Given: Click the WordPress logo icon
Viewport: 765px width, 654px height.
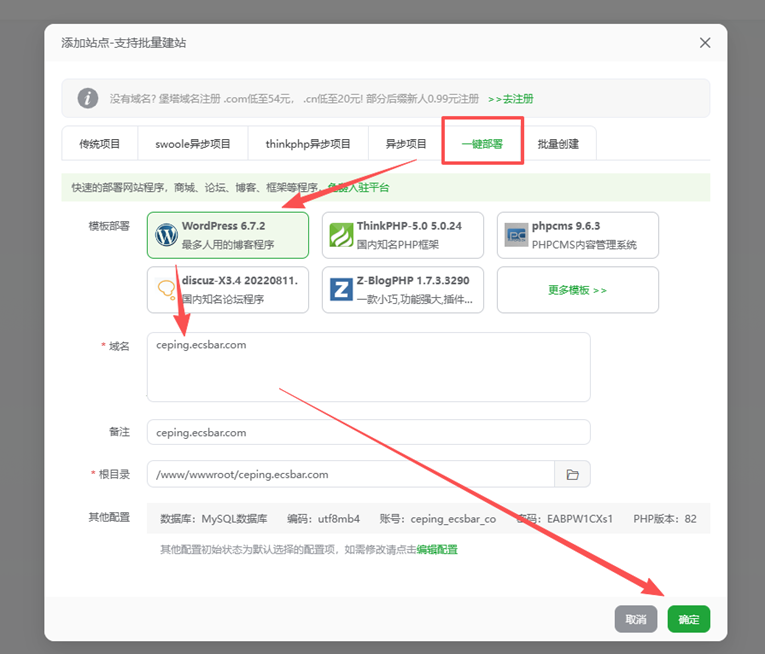Looking at the screenshot, I should (166, 235).
